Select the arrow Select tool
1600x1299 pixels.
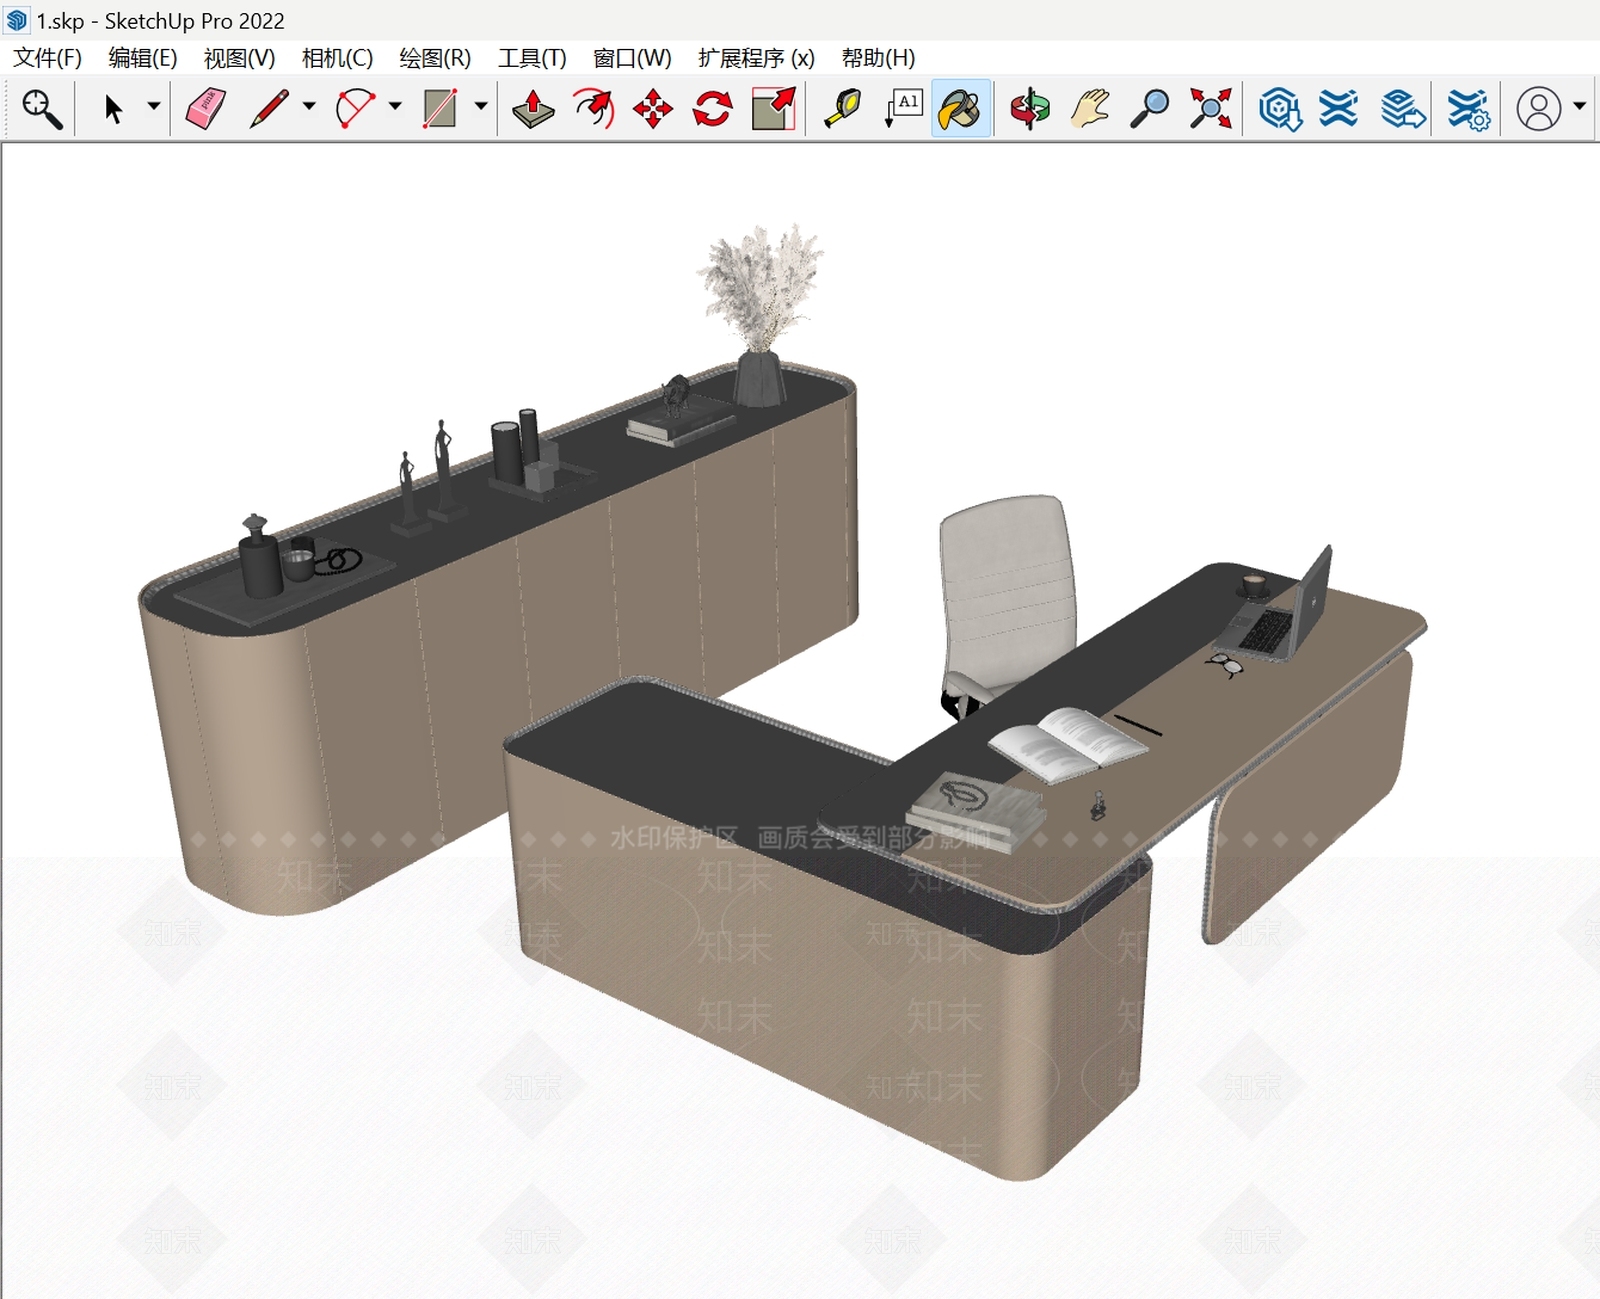point(113,108)
